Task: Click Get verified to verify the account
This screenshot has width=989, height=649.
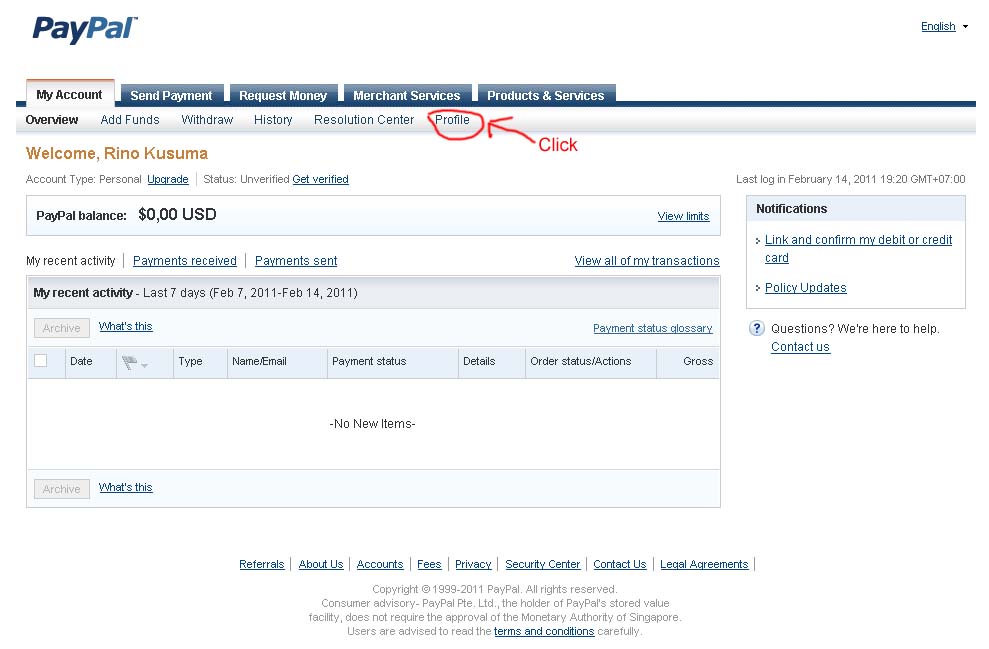Action: click(x=320, y=179)
